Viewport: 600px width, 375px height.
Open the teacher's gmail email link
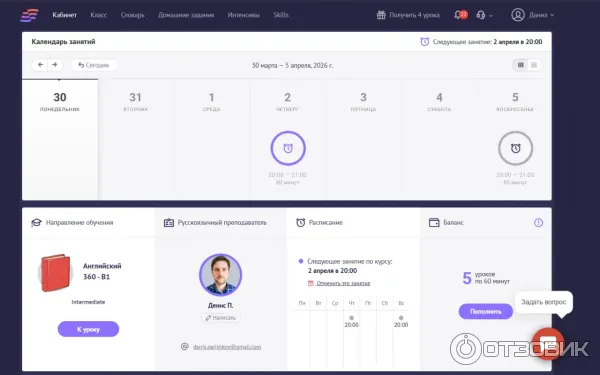pos(227,347)
